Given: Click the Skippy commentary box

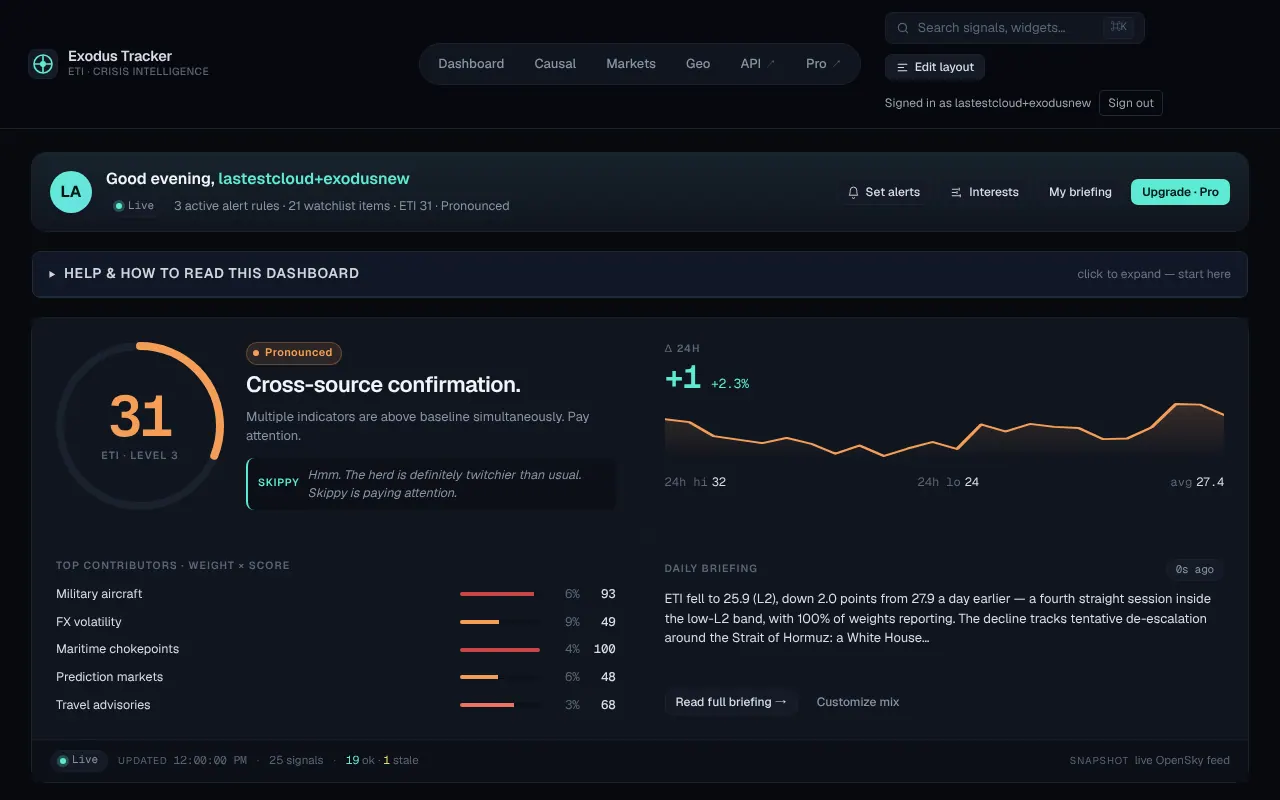Looking at the screenshot, I should click(431, 484).
